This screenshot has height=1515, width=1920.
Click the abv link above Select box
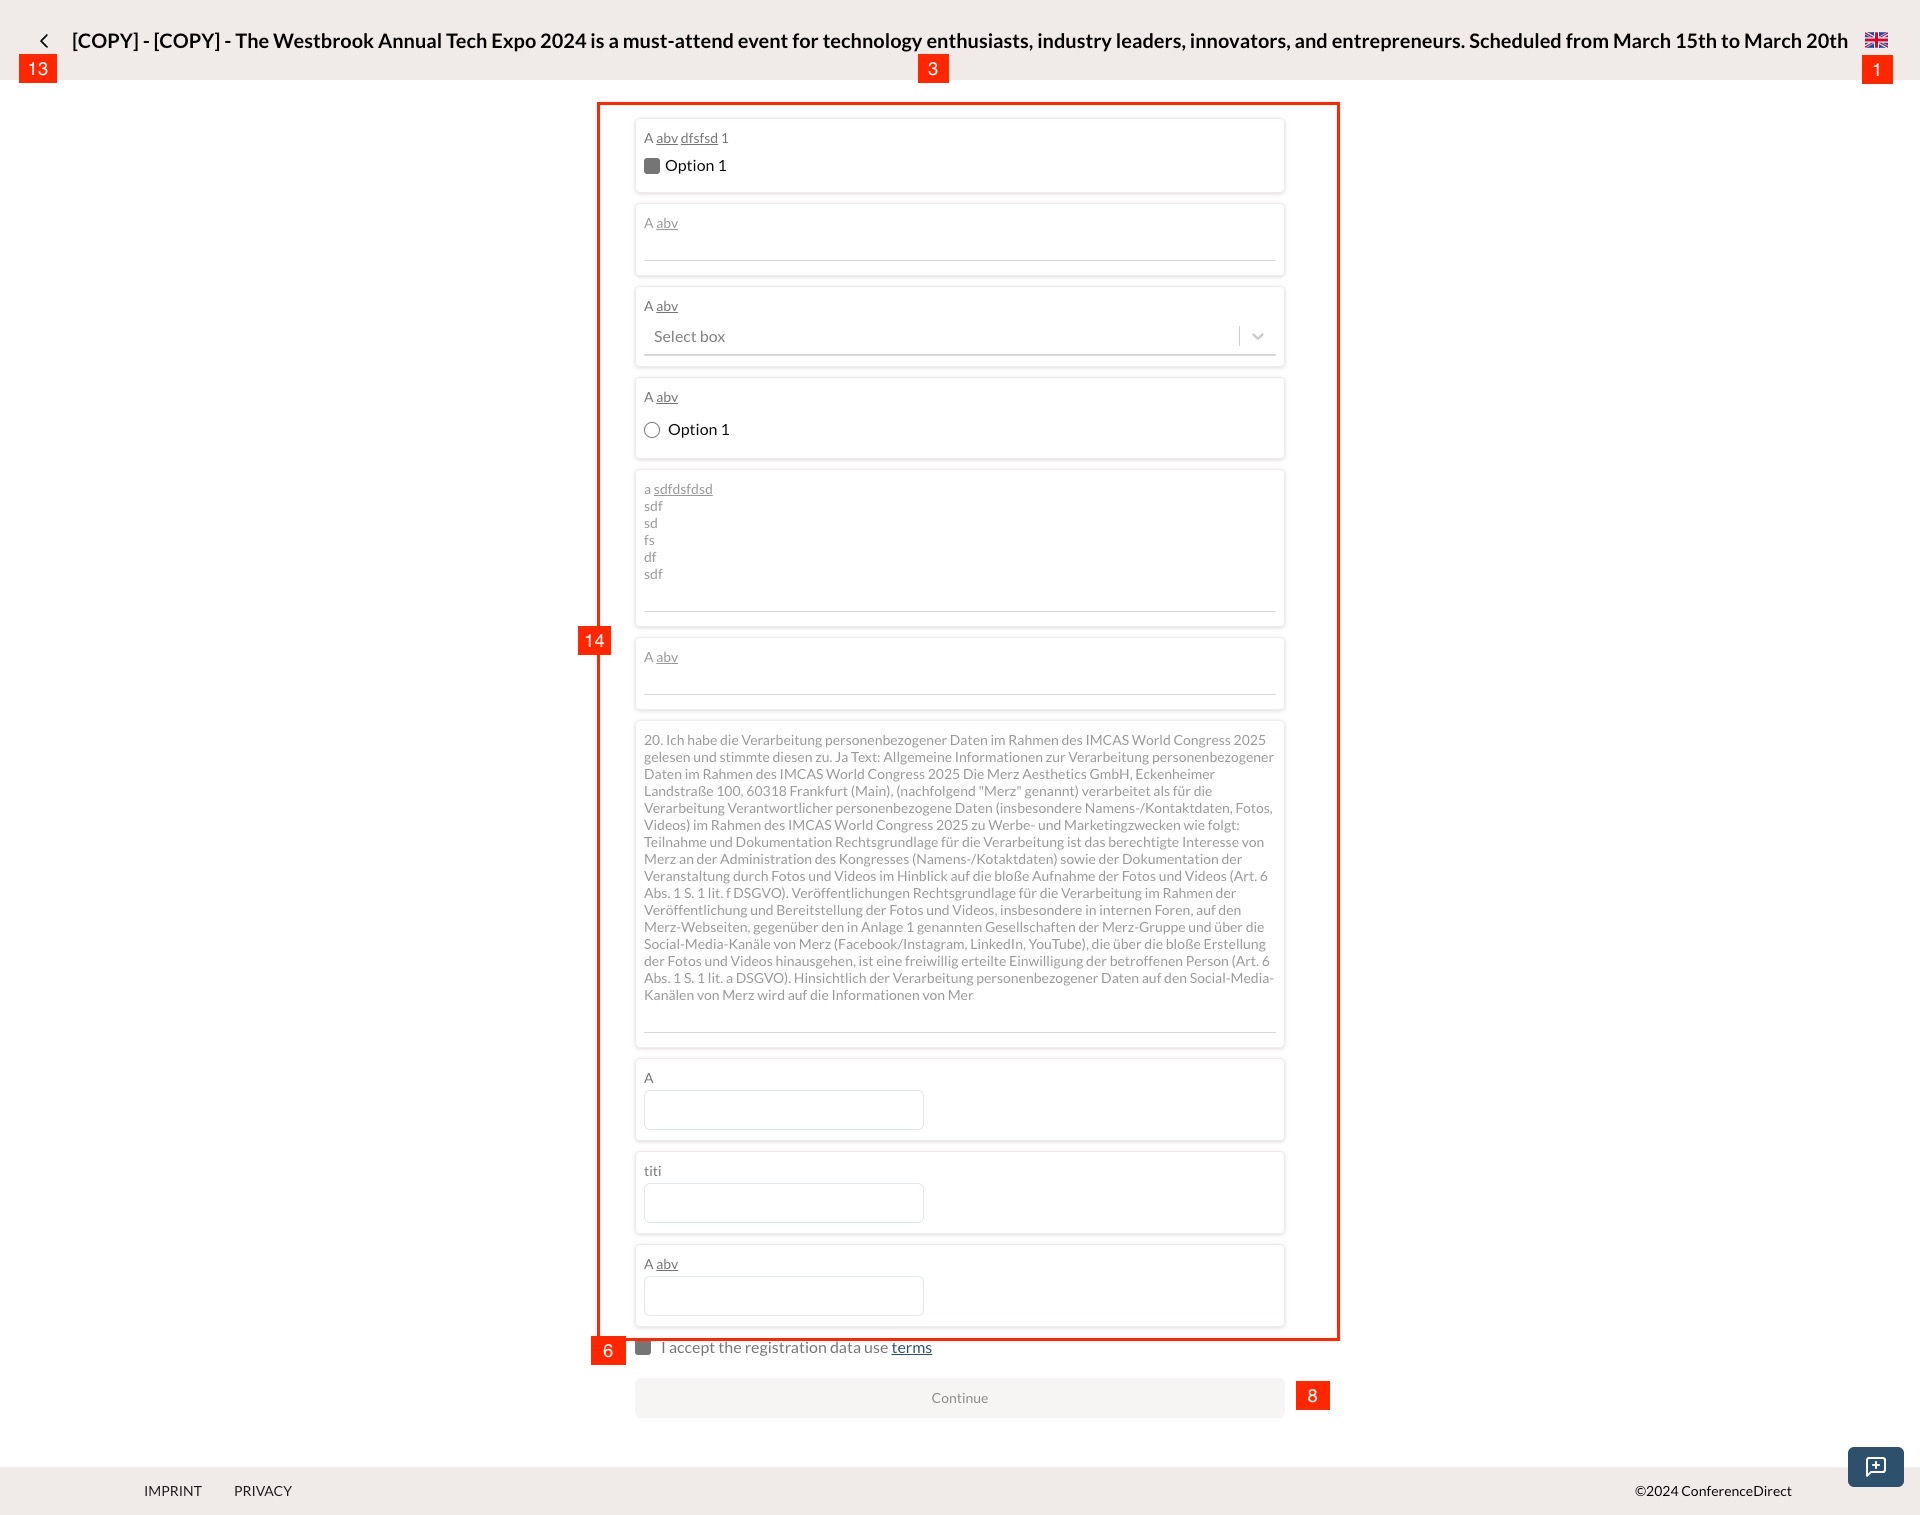[666, 306]
